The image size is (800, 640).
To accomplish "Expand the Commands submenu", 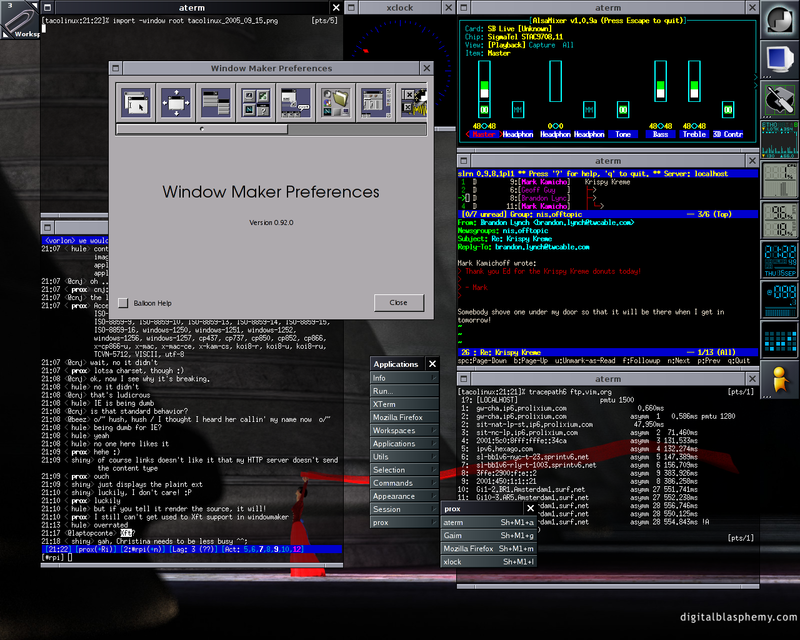I will coord(404,483).
